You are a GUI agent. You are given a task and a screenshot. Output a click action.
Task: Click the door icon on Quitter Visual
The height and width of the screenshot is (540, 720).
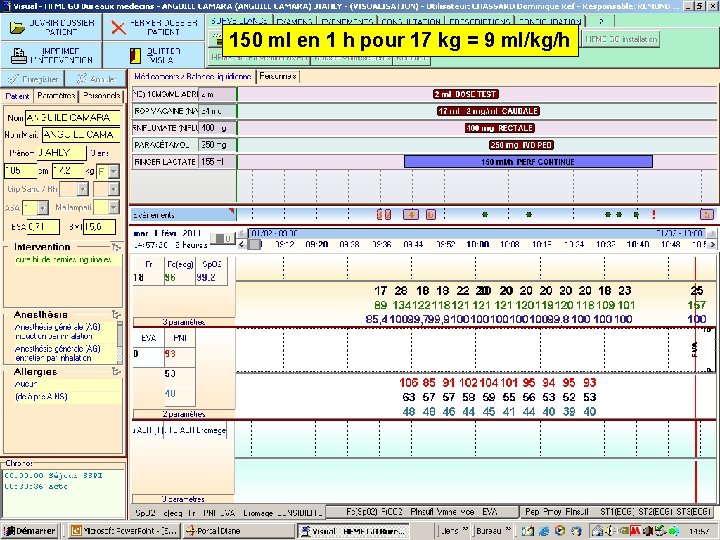(x=135, y=56)
